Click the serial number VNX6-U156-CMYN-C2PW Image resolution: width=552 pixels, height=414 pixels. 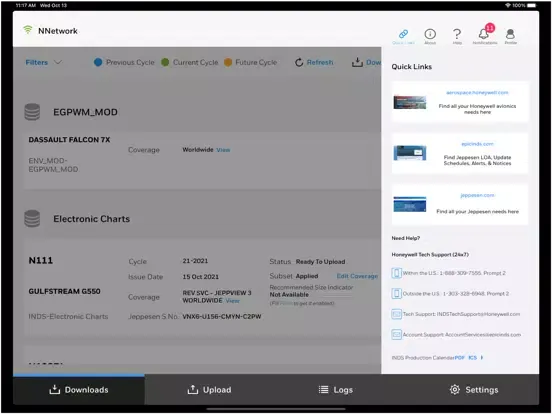[222, 316]
